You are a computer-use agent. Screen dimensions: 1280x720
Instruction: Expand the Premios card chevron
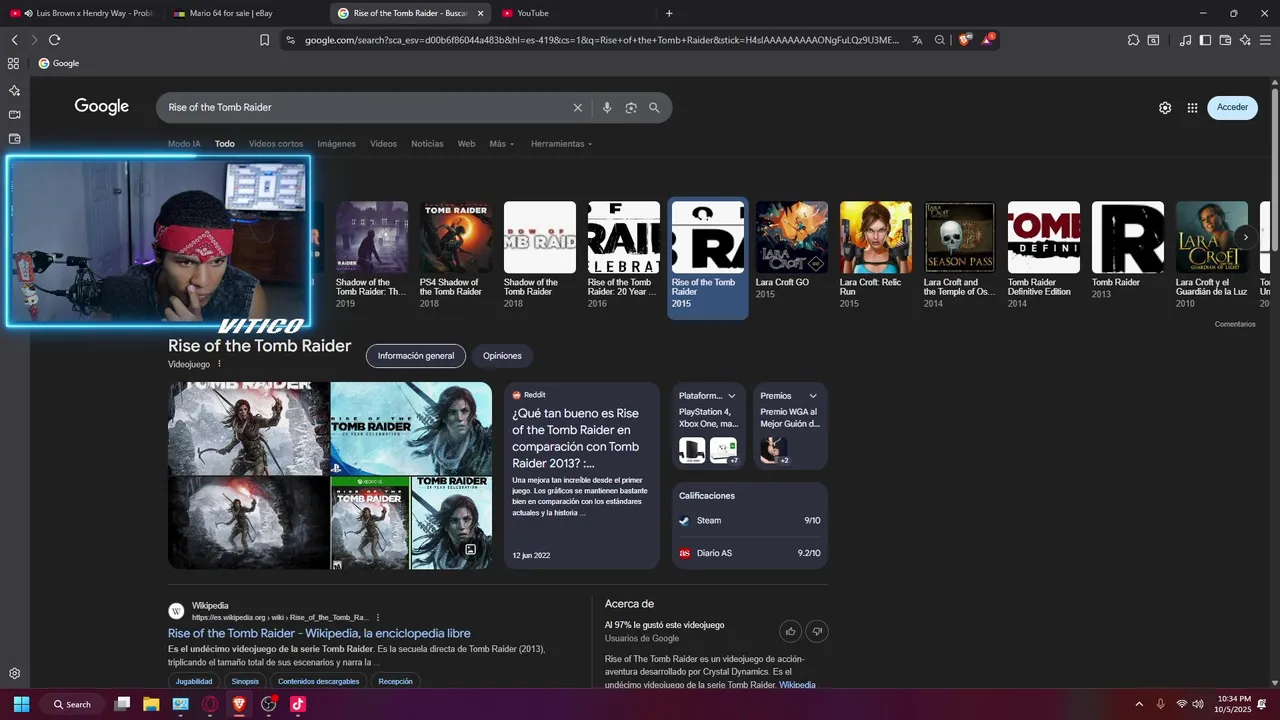click(813, 396)
